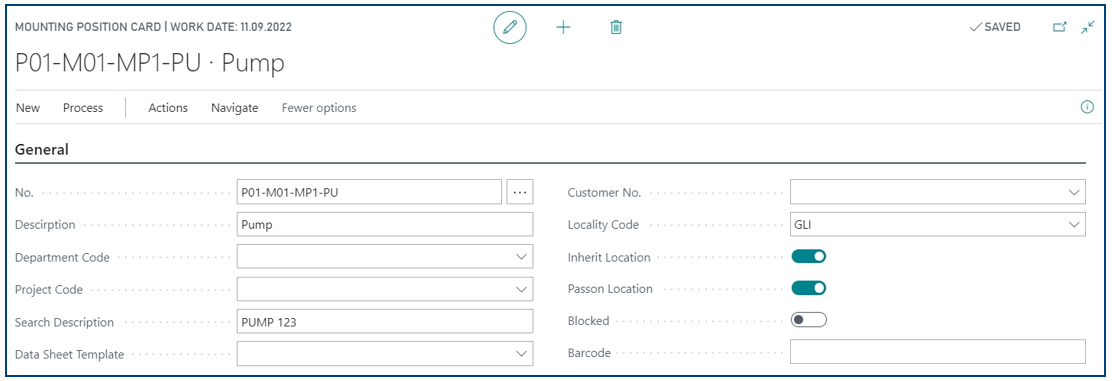The width and height of the screenshot is (1112, 381).
Task: Click the Blocked label
Action: coord(589,321)
